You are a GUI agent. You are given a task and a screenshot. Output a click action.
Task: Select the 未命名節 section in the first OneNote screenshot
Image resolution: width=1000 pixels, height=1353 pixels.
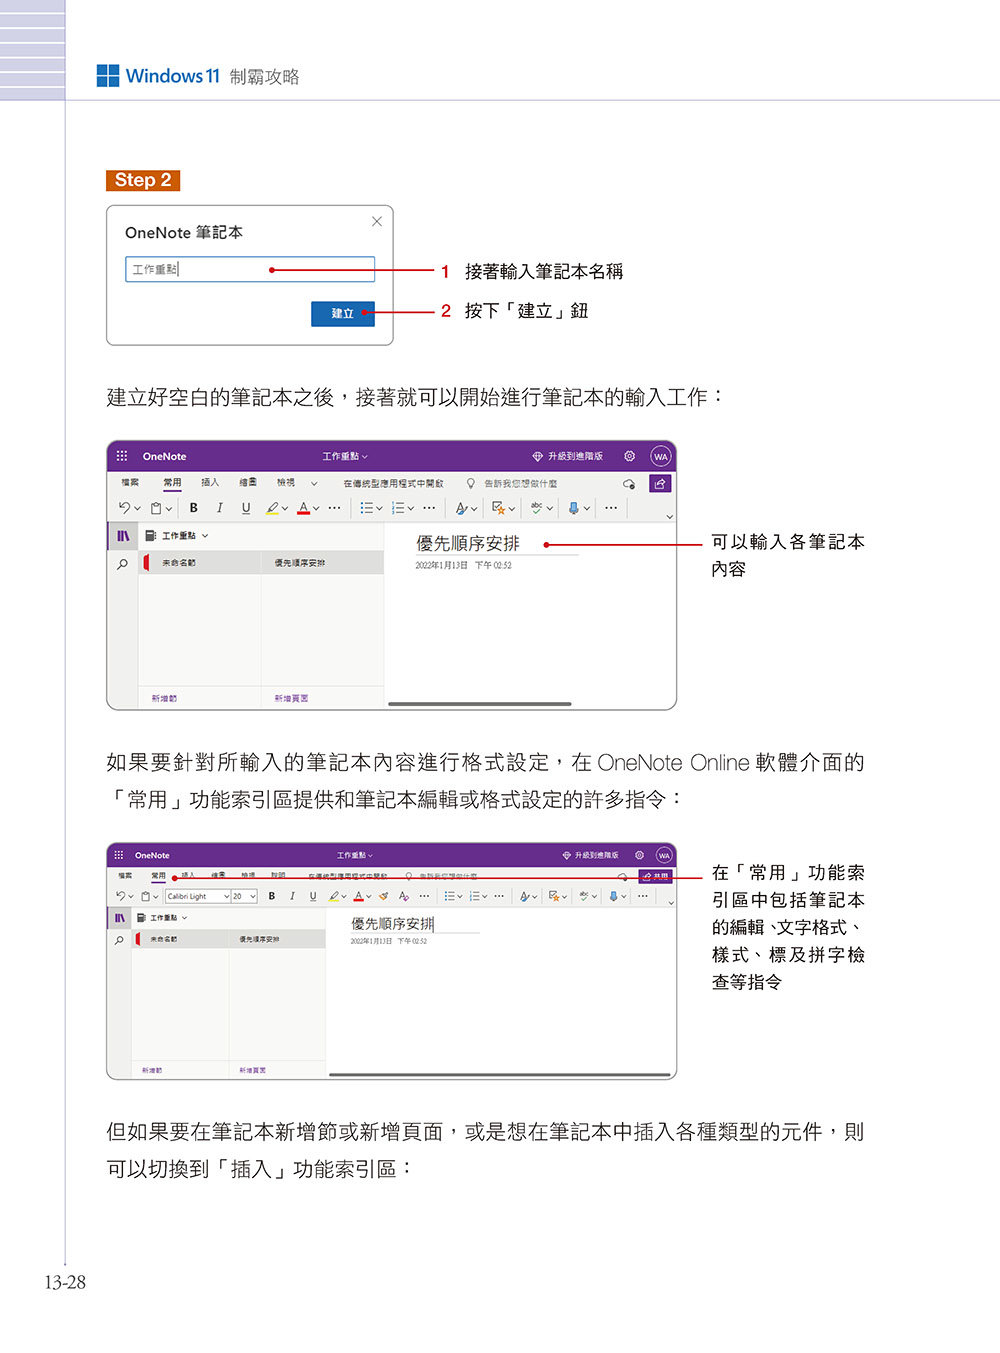200,563
